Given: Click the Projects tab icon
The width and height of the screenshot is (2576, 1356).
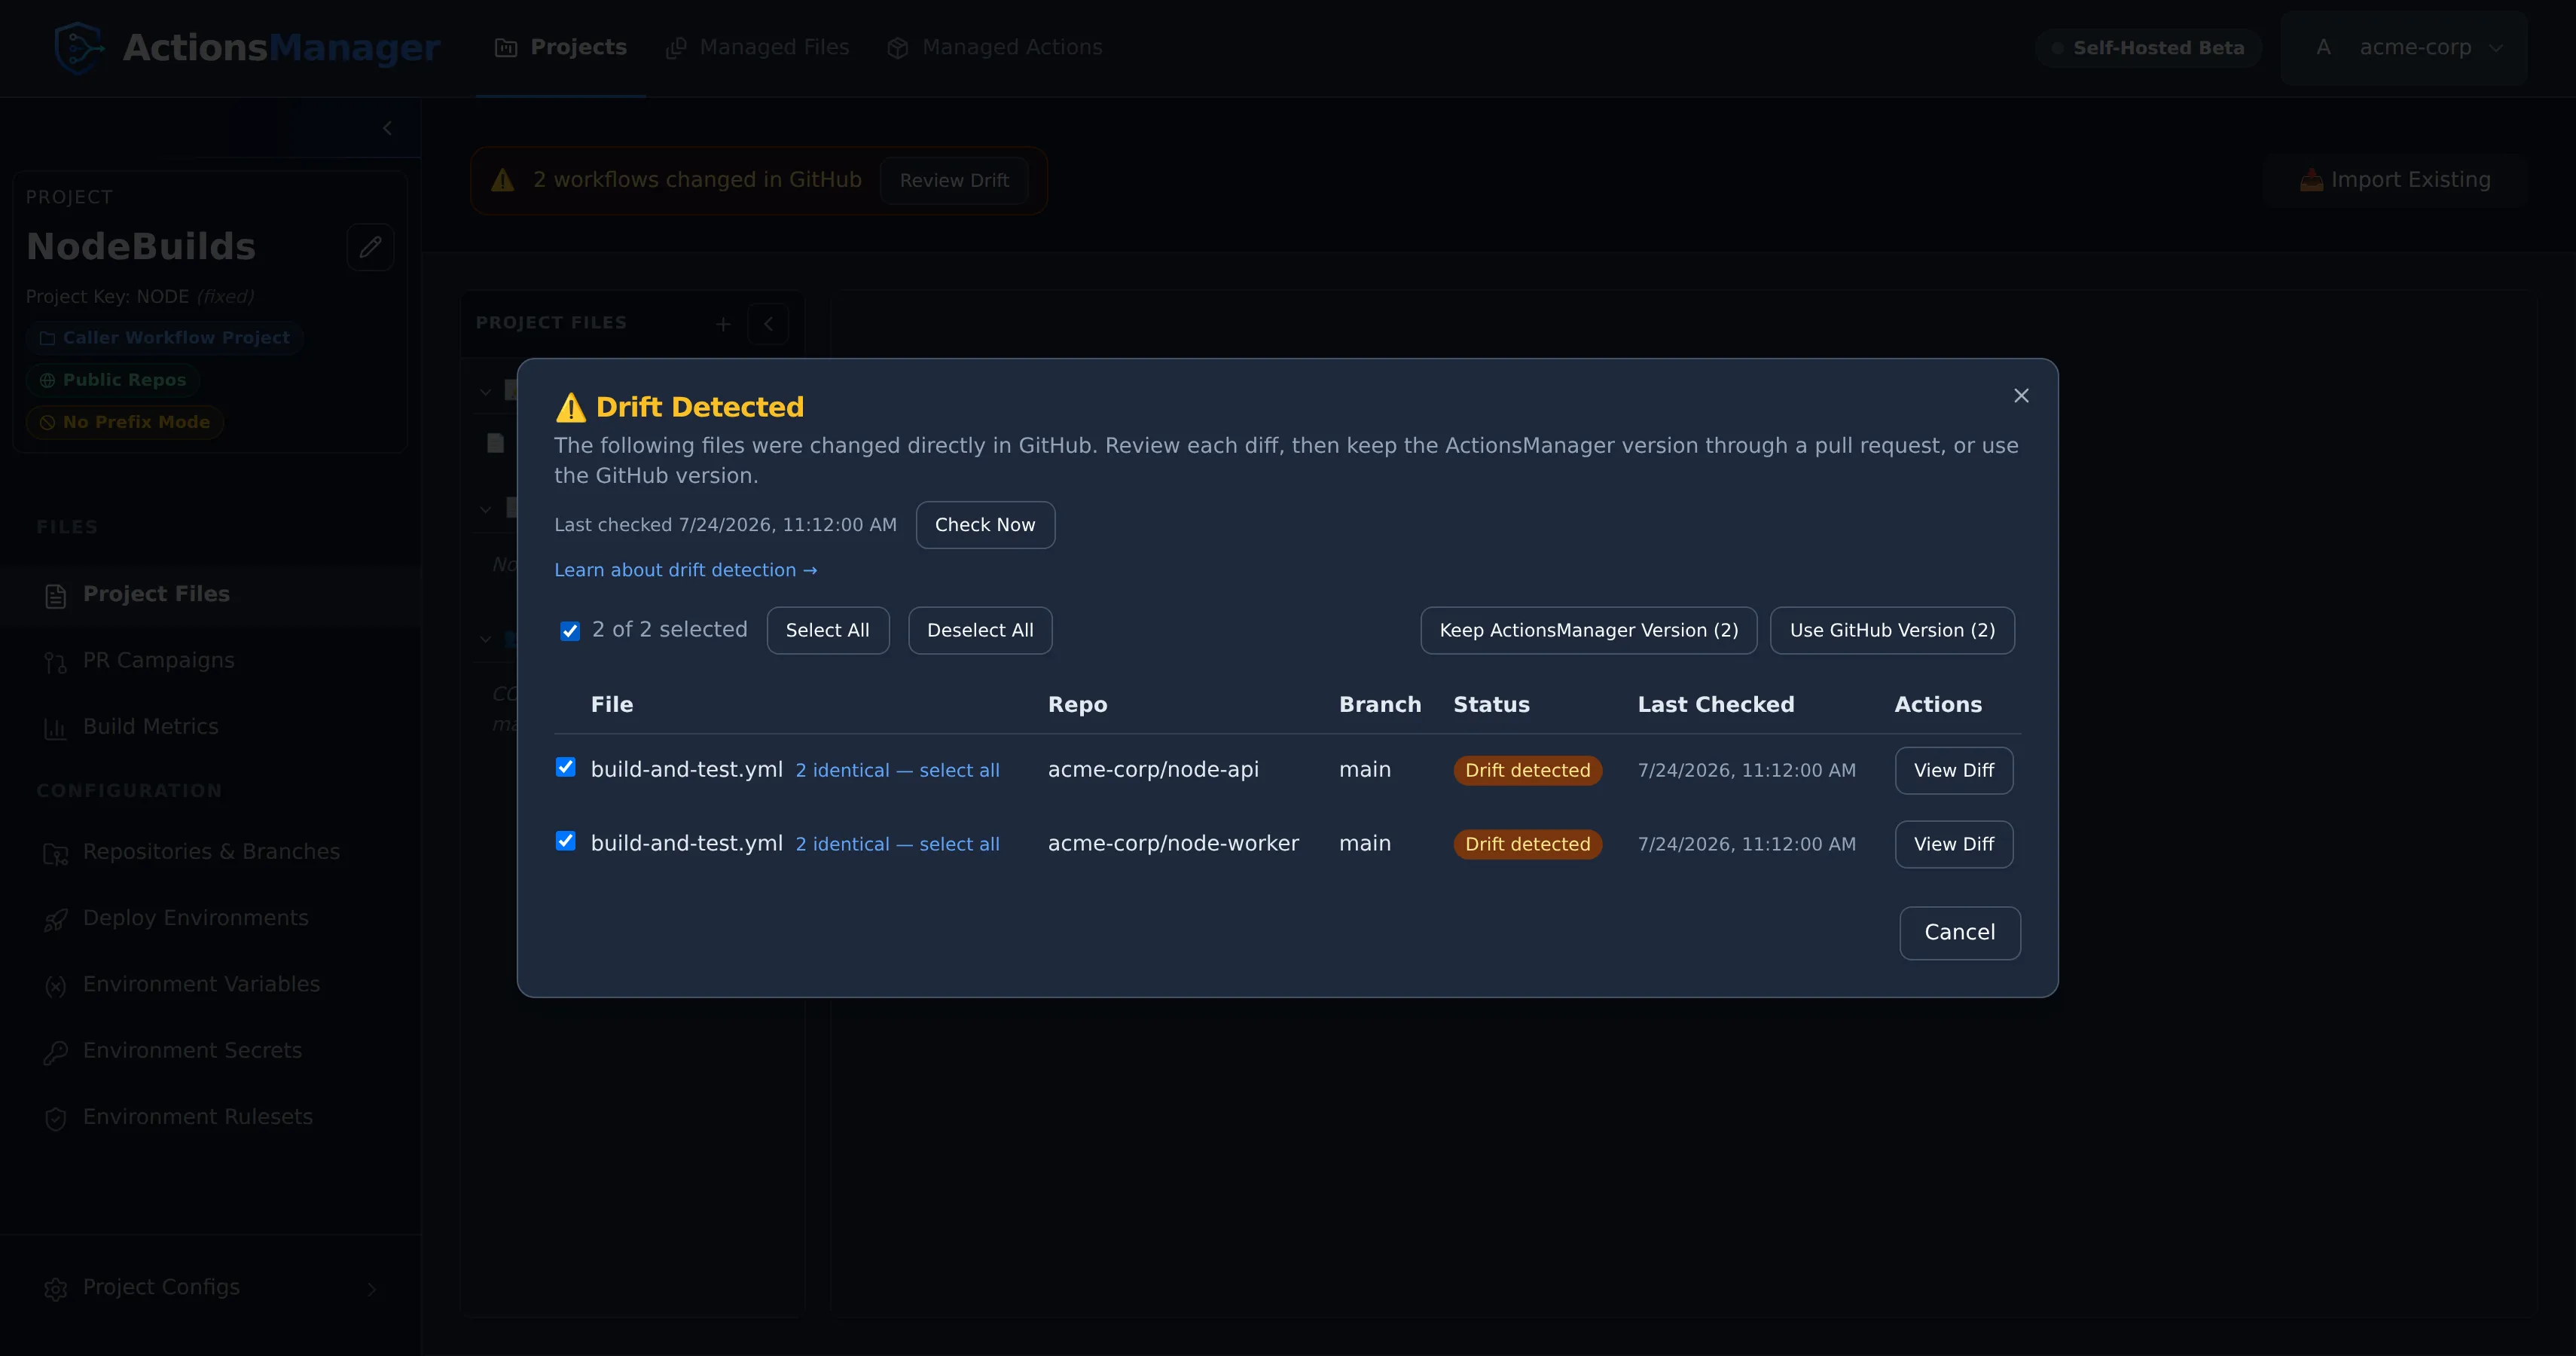Looking at the screenshot, I should (x=506, y=48).
